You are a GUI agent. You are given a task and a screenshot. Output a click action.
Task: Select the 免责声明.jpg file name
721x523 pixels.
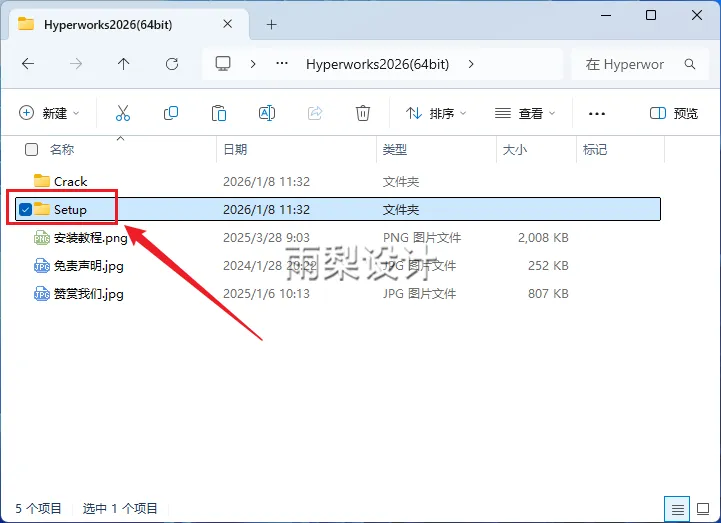[89, 266]
